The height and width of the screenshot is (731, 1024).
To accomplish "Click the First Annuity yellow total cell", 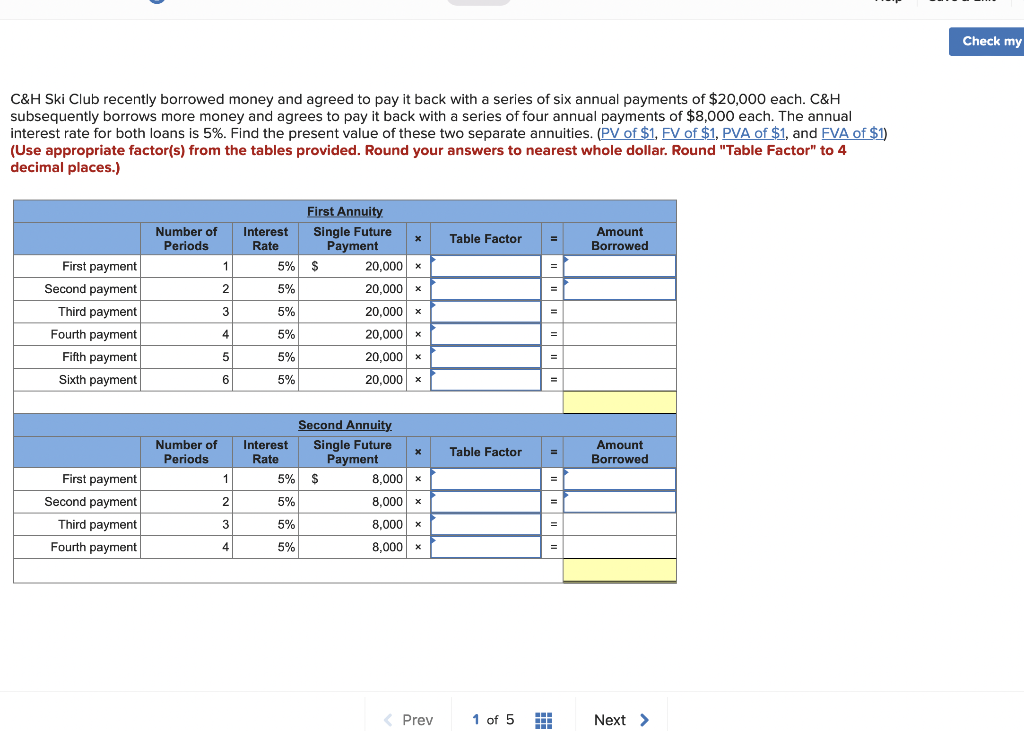I will coord(620,402).
